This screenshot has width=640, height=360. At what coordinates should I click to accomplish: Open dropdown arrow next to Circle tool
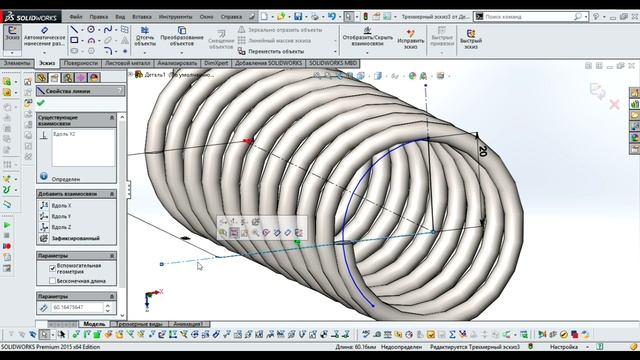click(x=99, y=29)
